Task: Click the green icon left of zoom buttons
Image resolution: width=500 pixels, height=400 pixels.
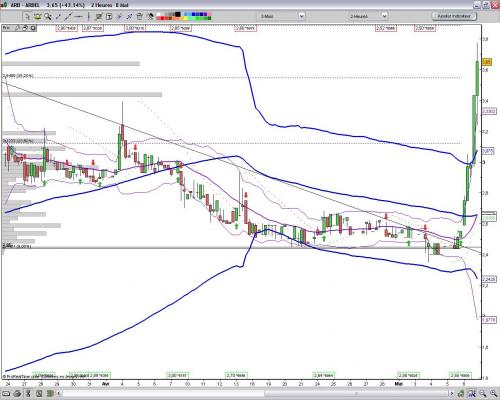Action: click(461, 394)
